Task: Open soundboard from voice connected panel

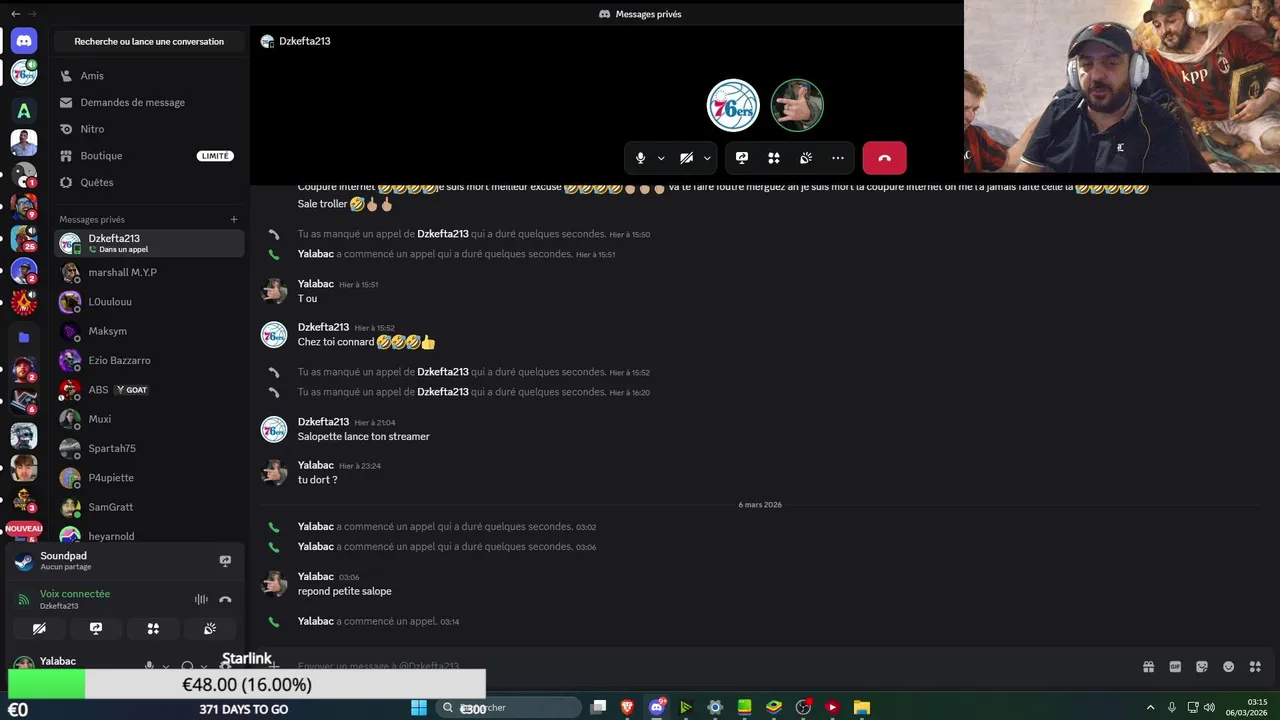Action: tap(210, 629)
